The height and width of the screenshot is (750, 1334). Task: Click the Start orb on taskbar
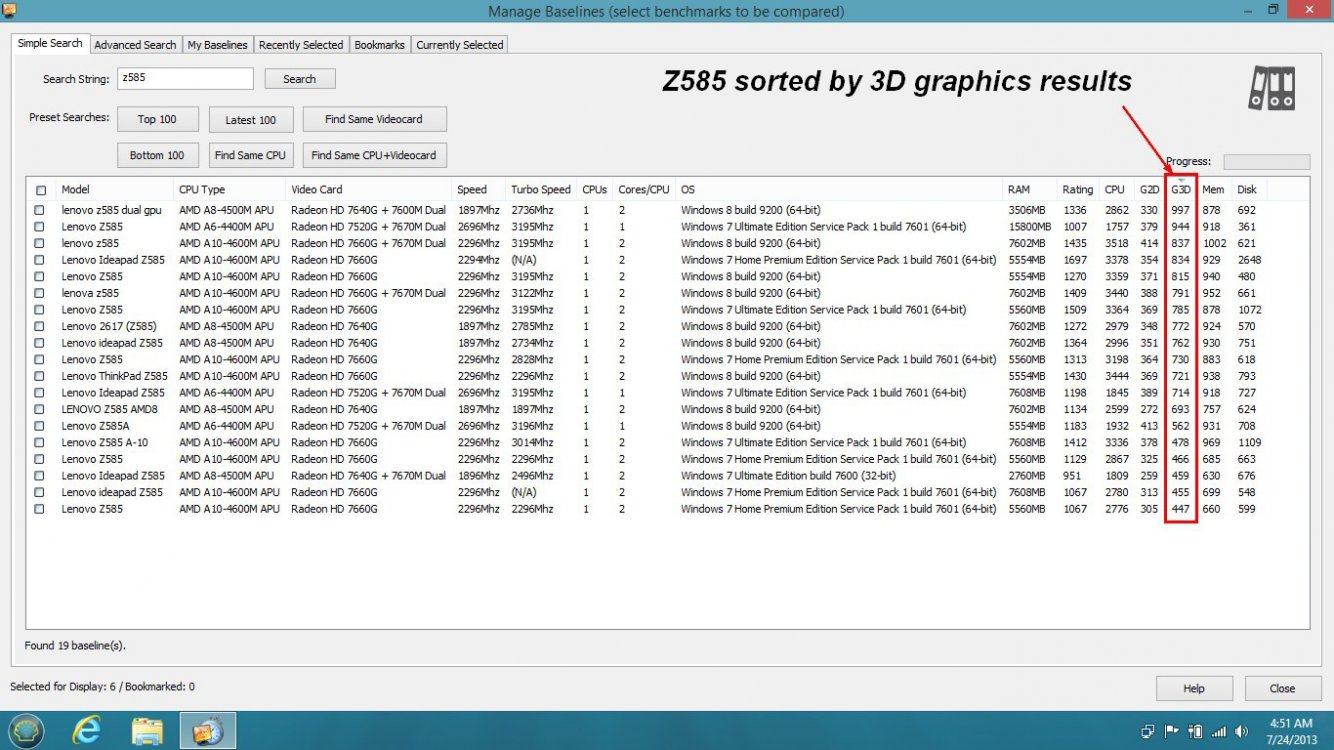point(27,730)
